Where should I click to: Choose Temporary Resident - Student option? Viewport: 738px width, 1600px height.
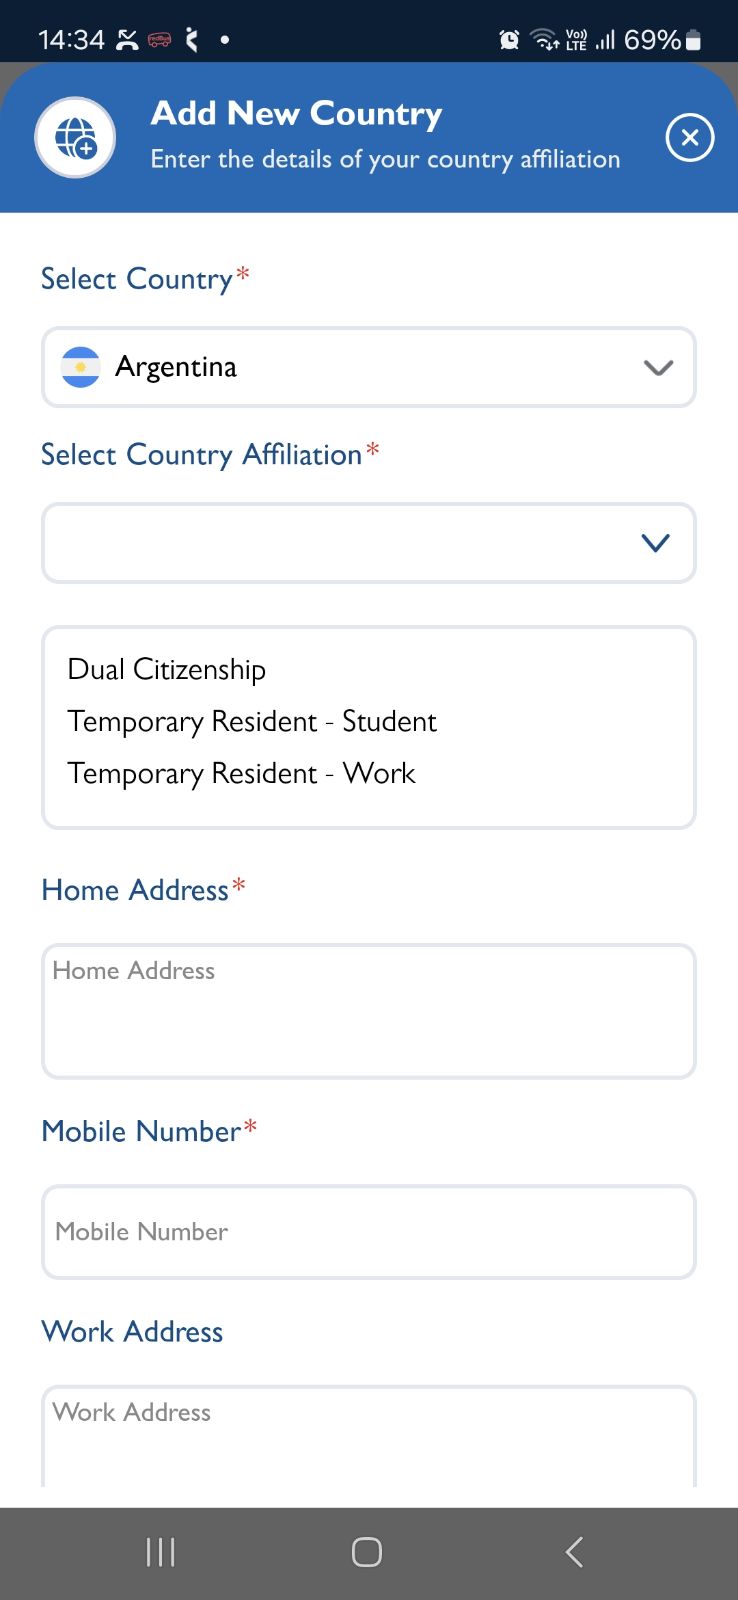tap(252, 721)
